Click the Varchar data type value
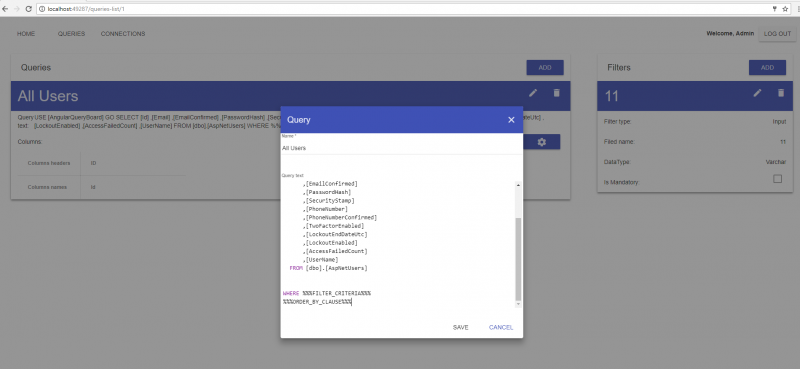 776,162
